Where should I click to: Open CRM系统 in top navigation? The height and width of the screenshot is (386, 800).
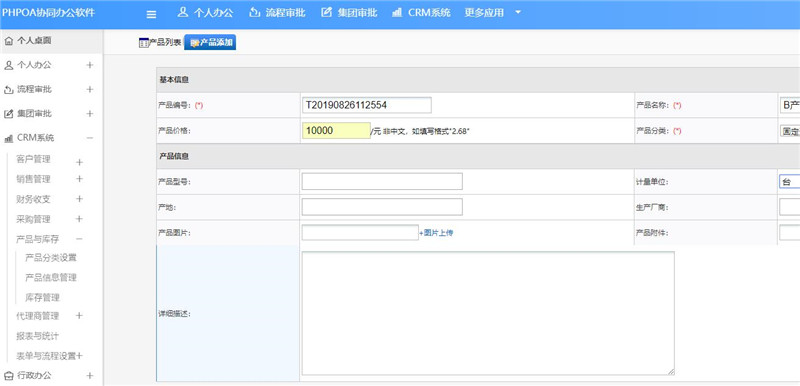pos(421,13)
